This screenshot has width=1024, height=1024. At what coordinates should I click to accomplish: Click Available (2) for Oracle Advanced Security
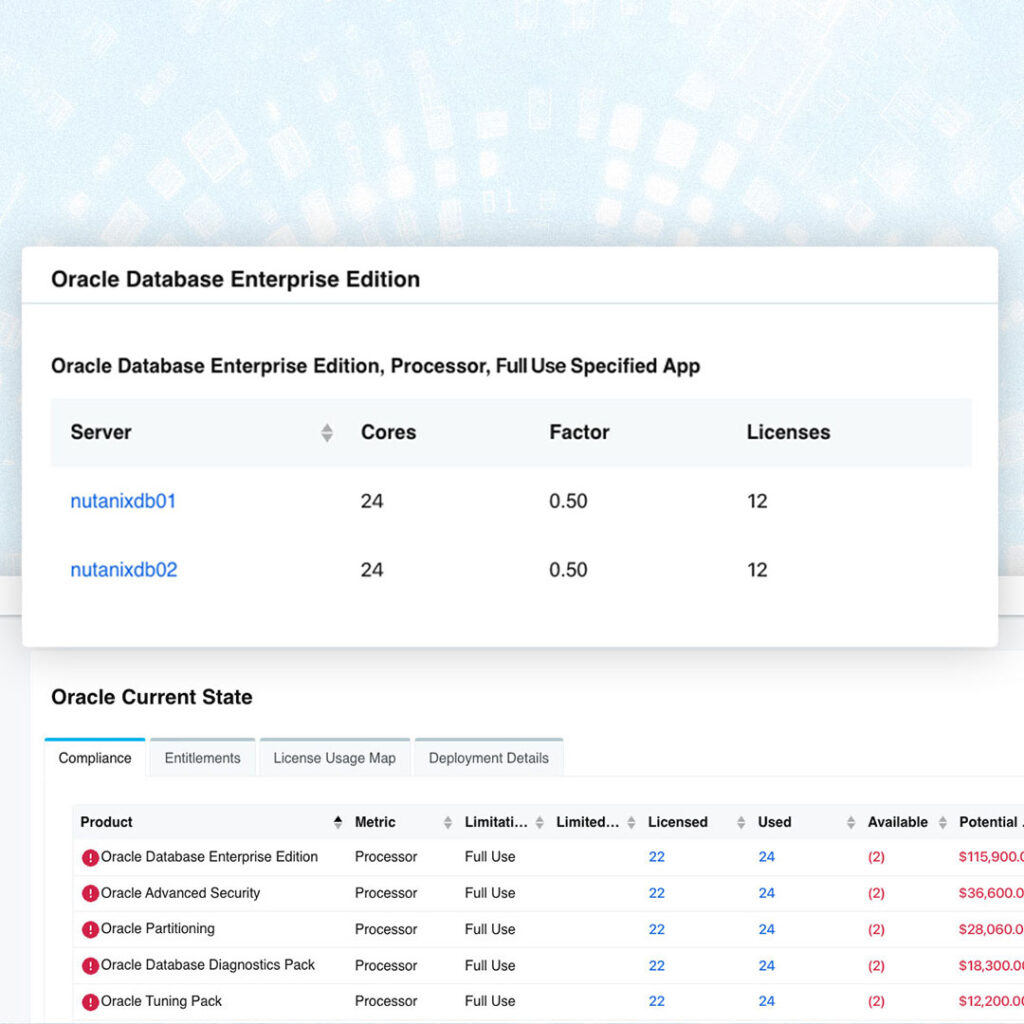tap(876, 893)
